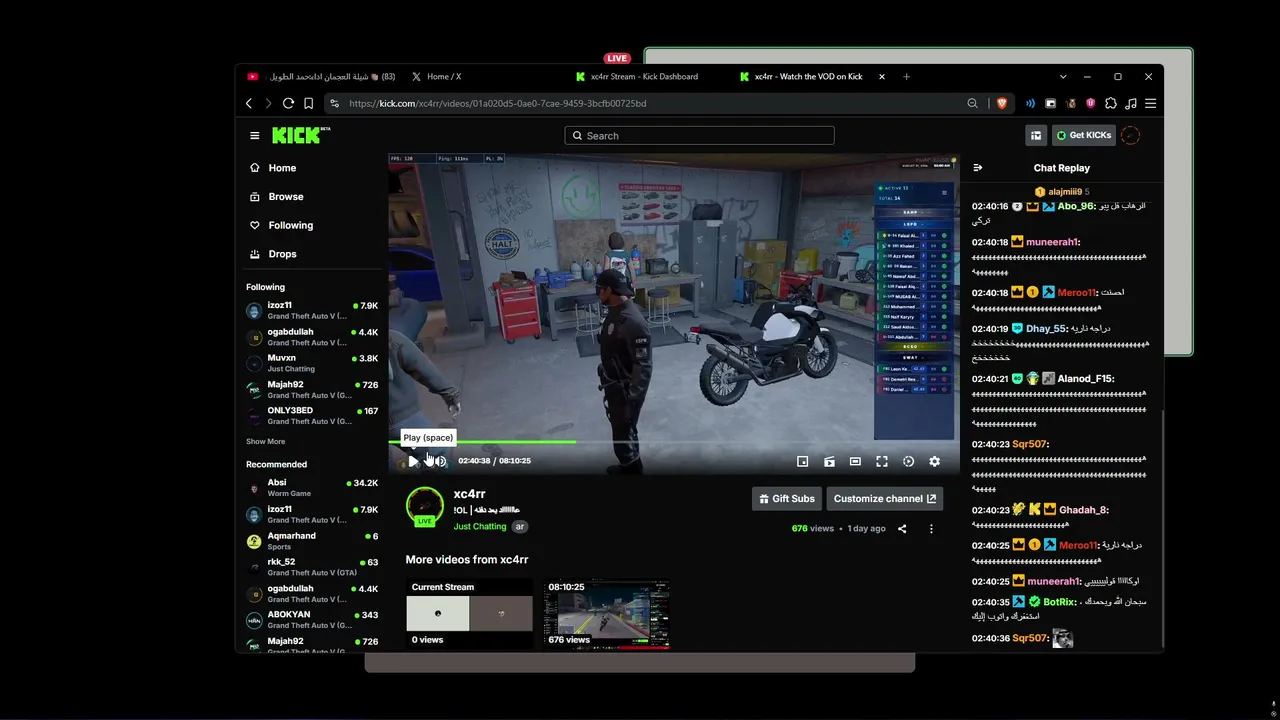Click username muneerah1 in chat at 02:40:18
This screenshot has width=1280, height=720.
(1053, 242)
